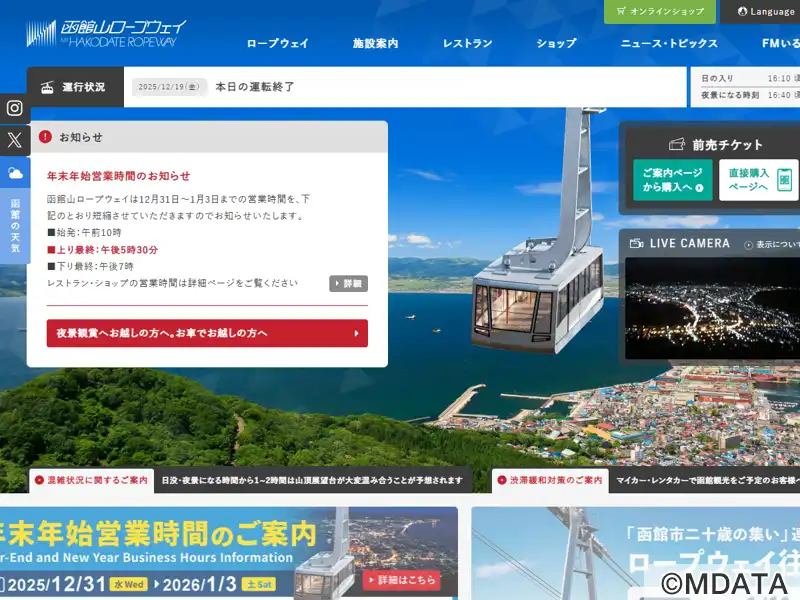
Task: Click the 始発:午前10時 line
Action: click(84, 233)
